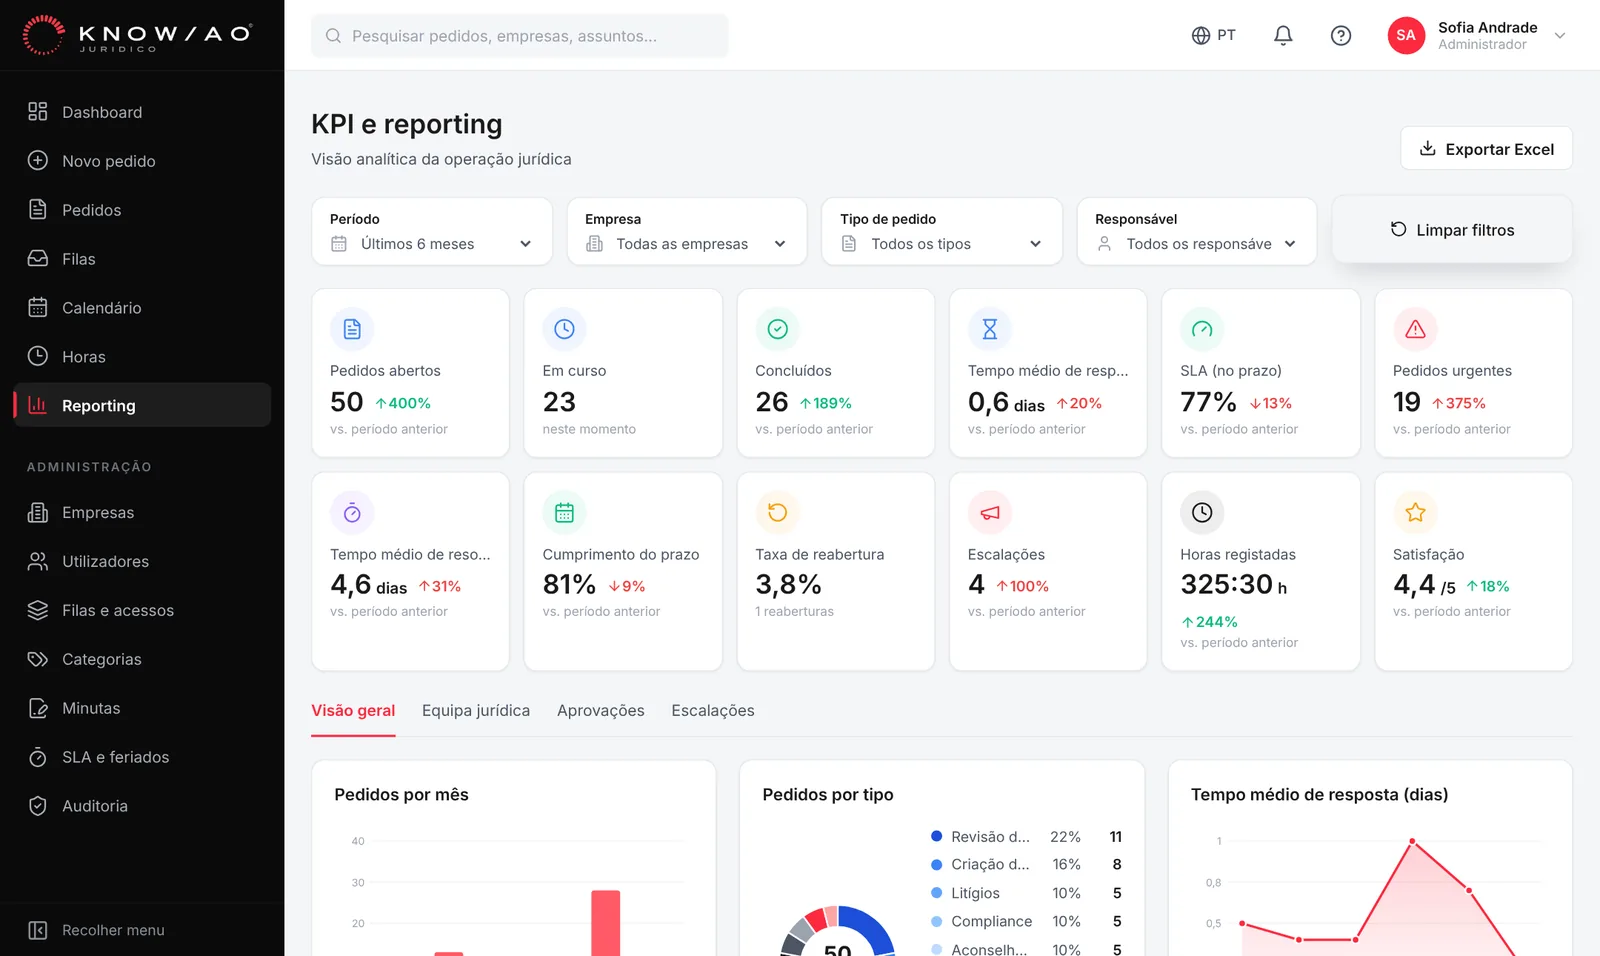Open Filas e acessos settings
1600x956 pixels.
click(142, 611)
